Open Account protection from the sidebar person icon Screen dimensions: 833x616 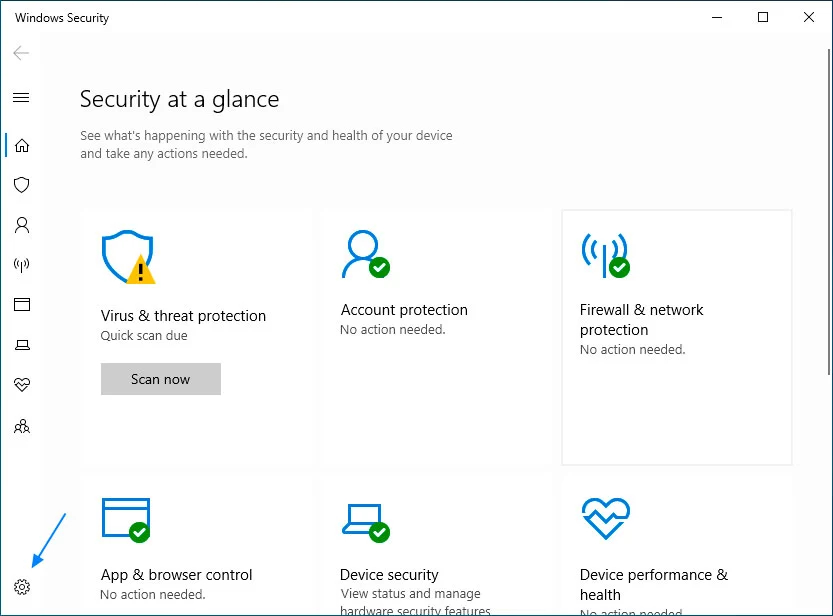[22, 225]
